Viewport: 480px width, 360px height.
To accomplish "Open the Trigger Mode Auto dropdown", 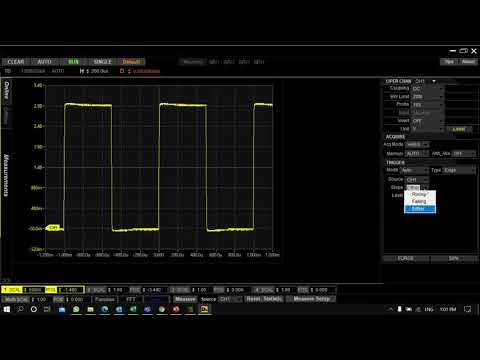I will pos(414,170).
